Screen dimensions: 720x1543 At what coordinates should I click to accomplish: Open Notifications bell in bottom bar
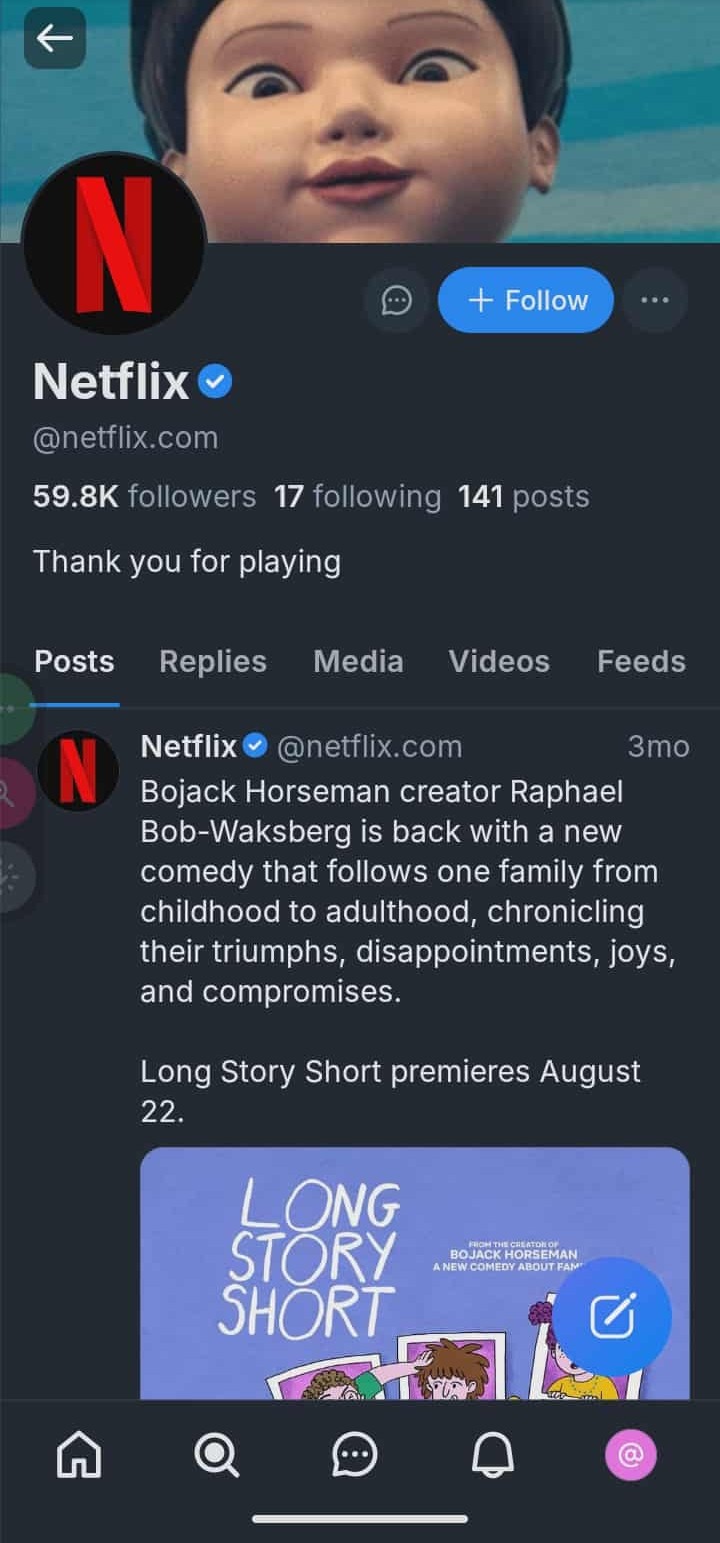click(492, 1455)
